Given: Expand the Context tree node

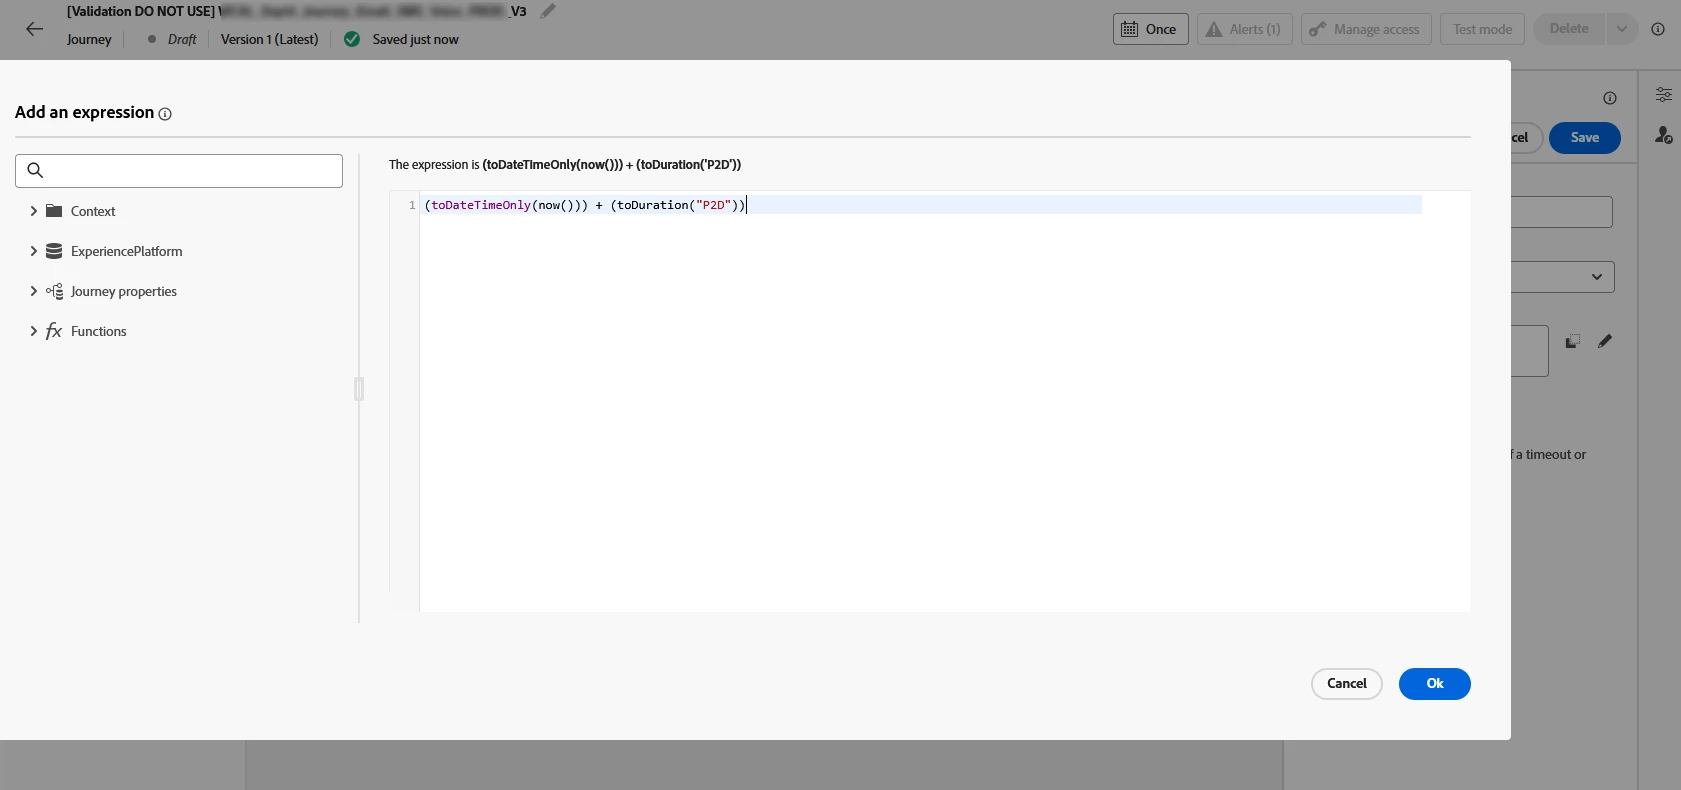Looking at the screenshot, I should tap(33, 211).
